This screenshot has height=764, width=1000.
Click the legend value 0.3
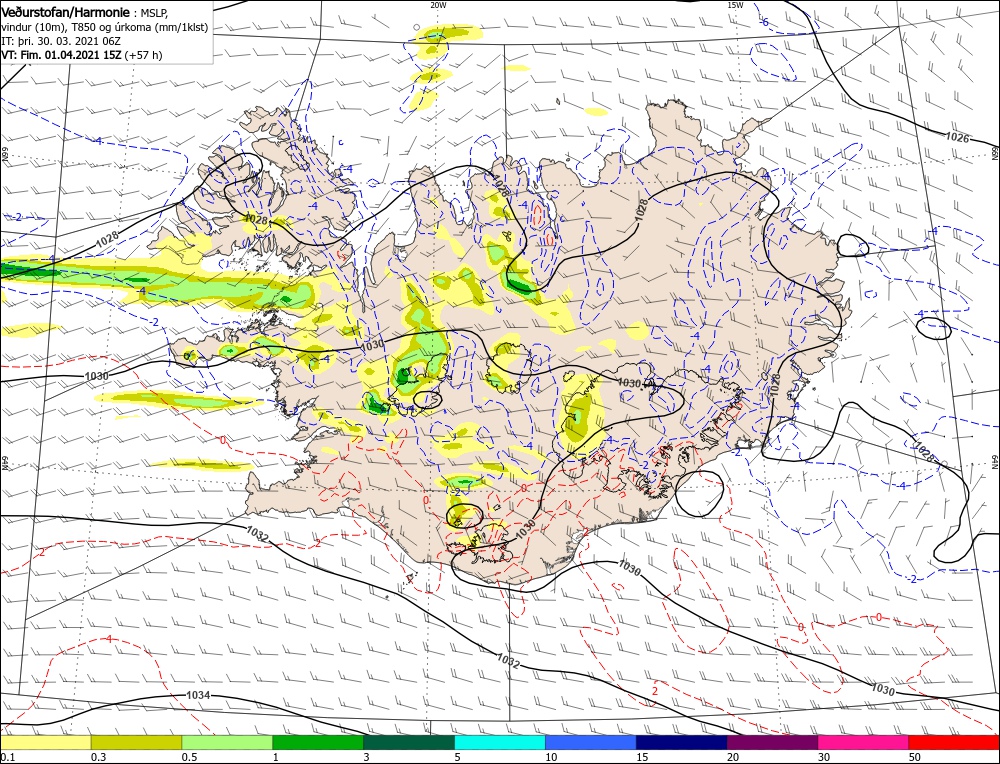(x=98, y=757)
